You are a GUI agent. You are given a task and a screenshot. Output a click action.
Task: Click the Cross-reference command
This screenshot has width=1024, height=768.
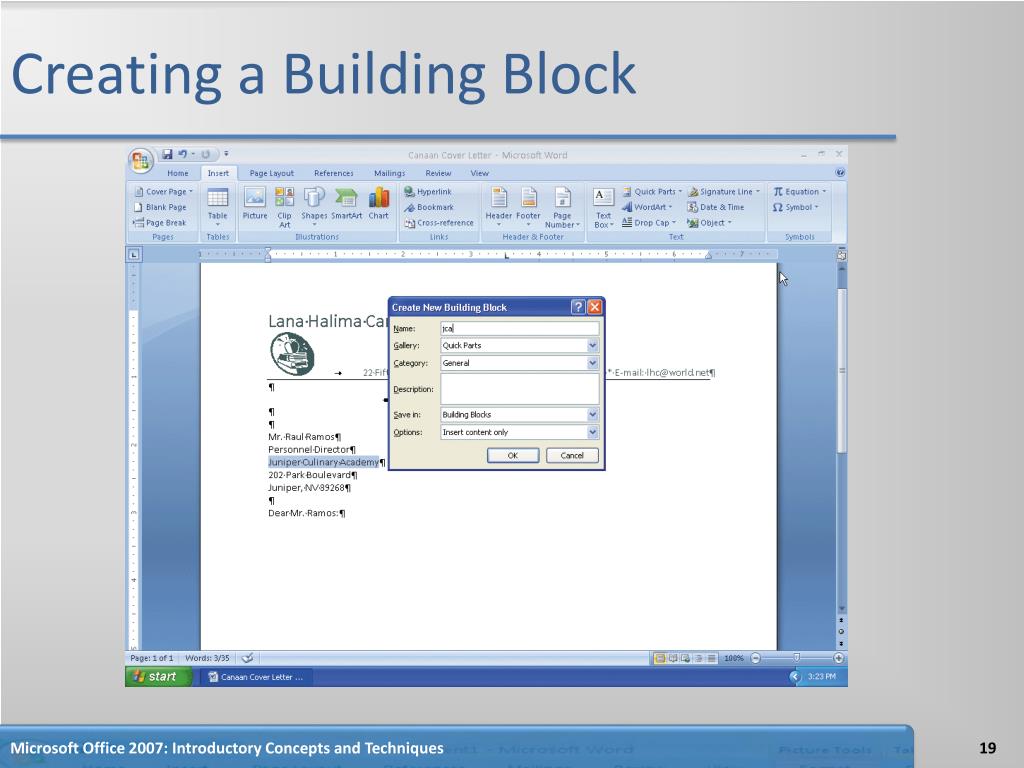click(x=439, y=223)
